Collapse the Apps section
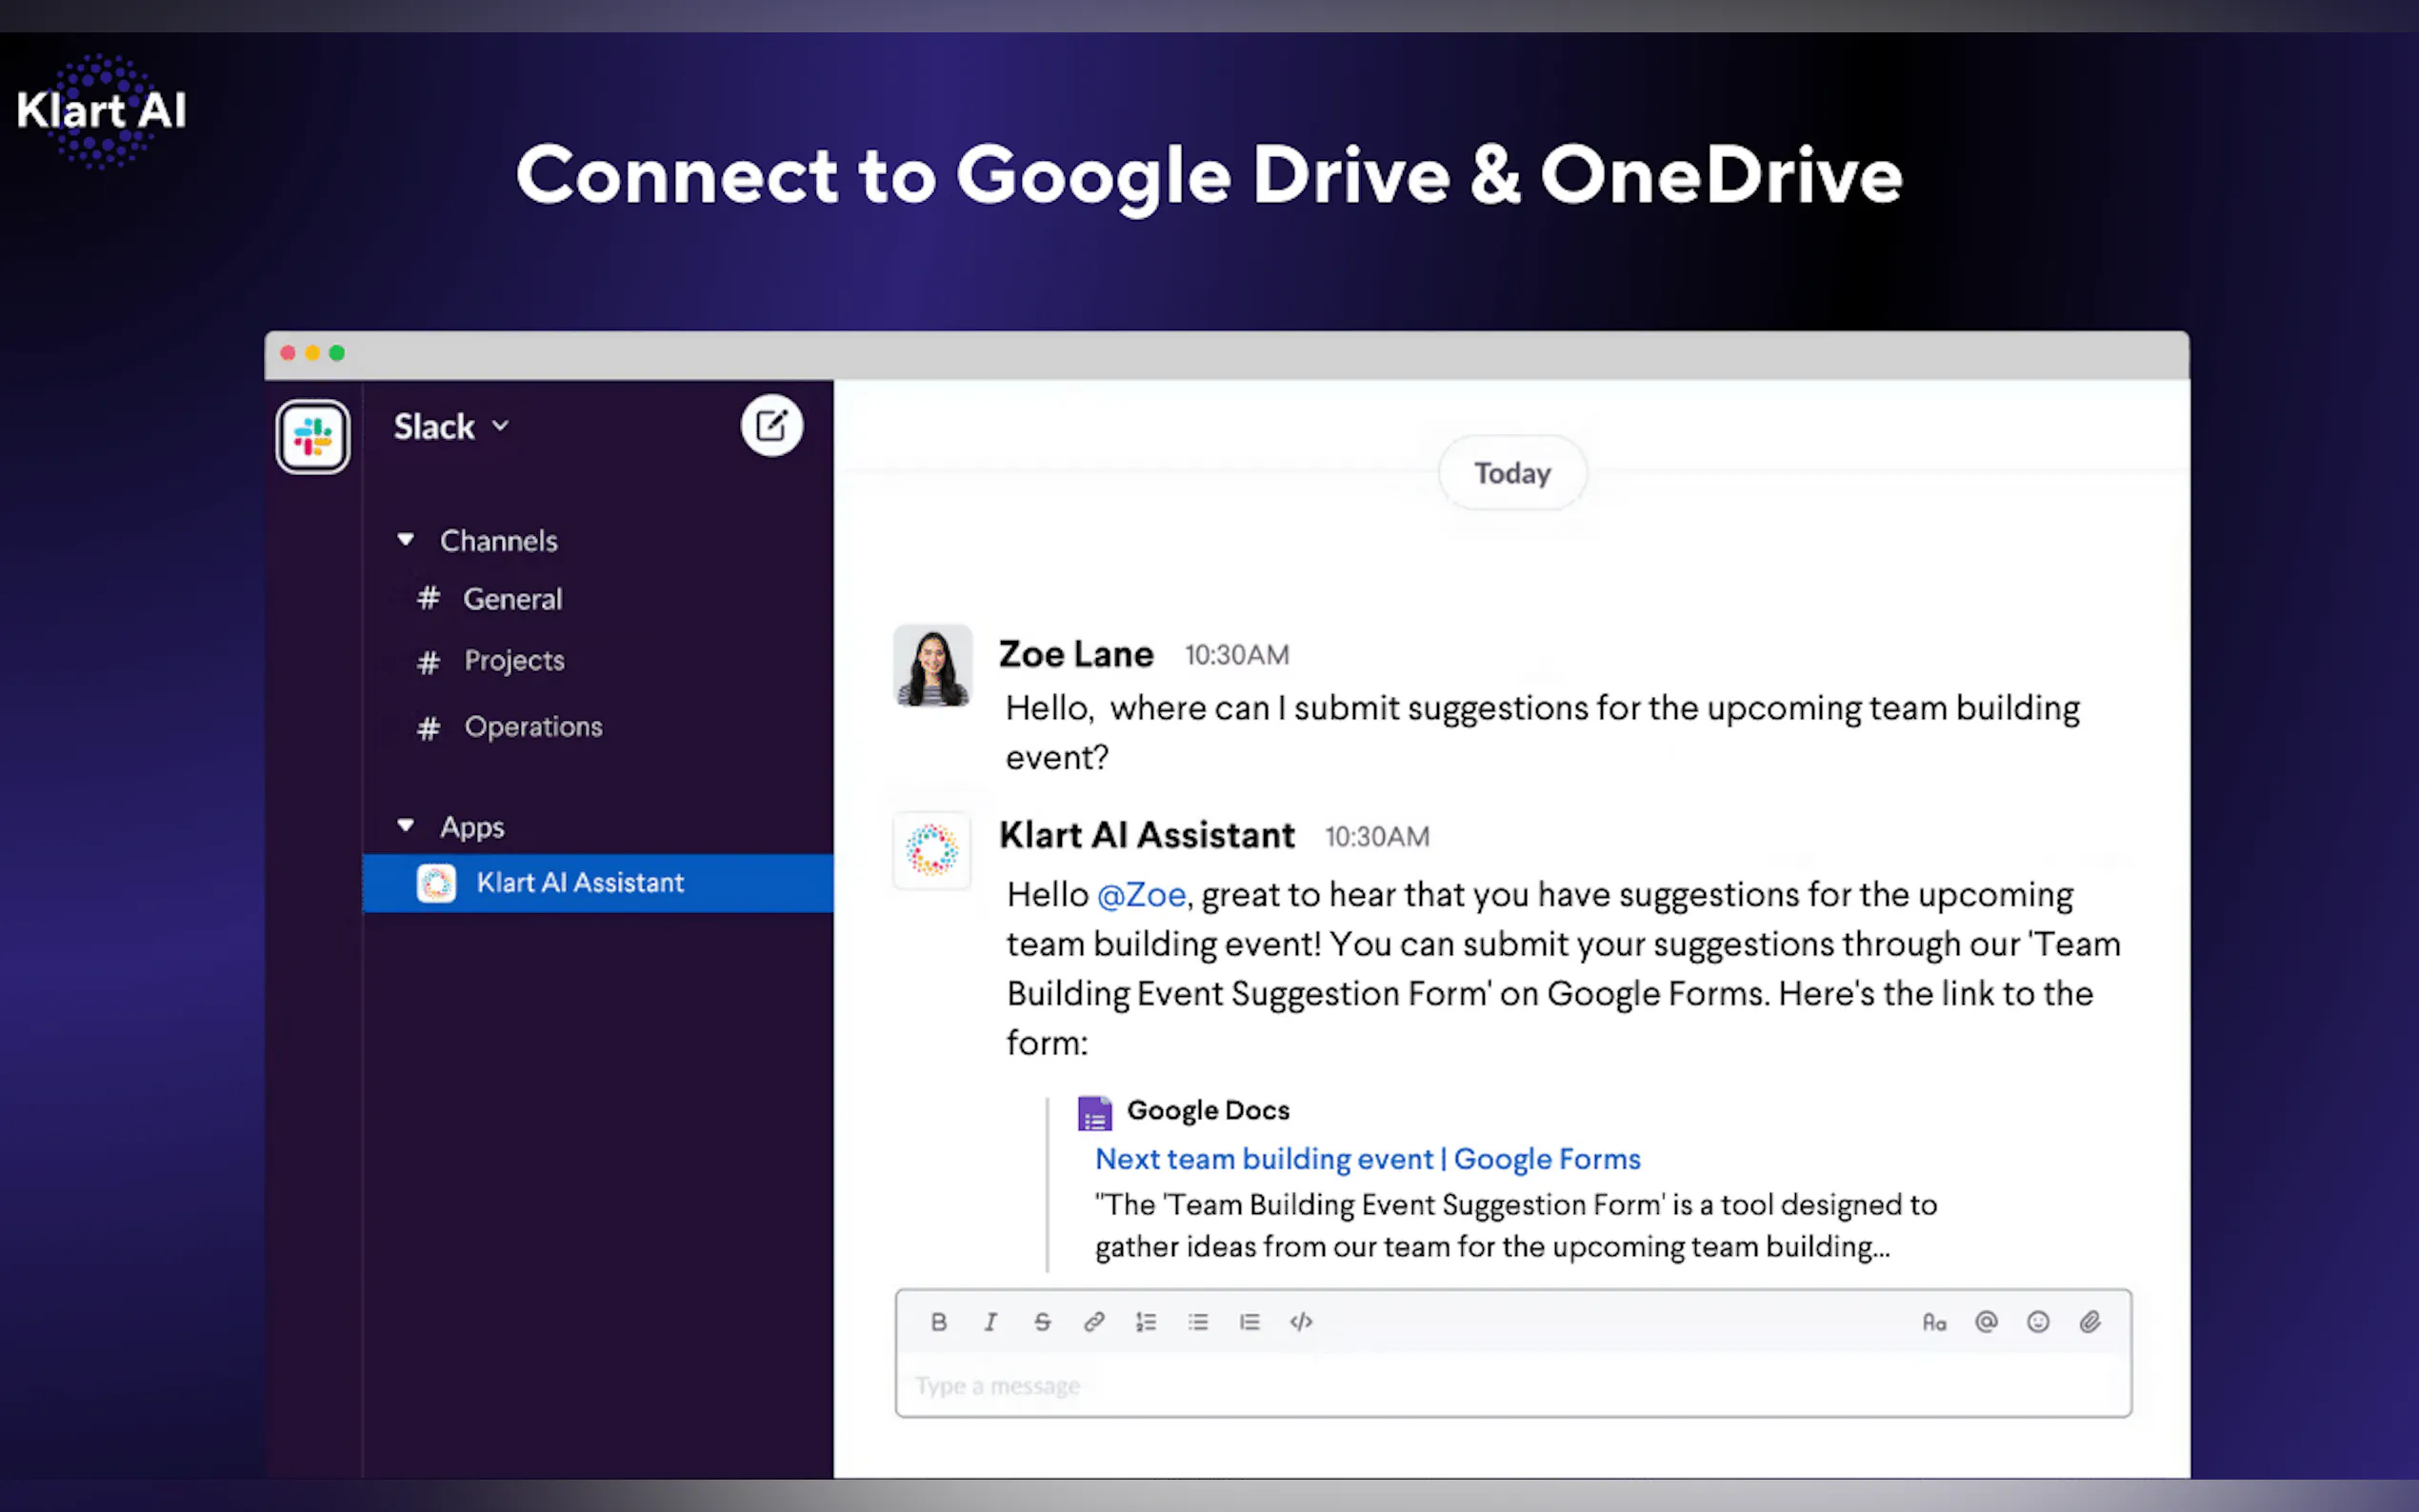 [405, 826]
